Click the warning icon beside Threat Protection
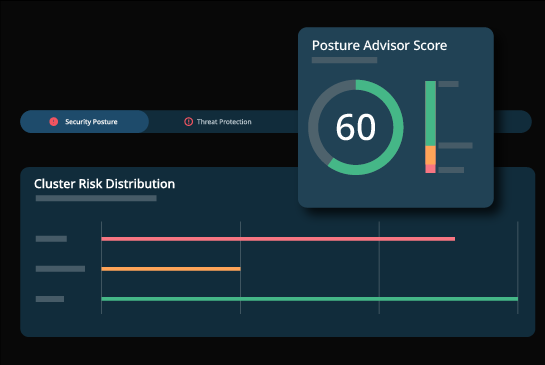This screenshot has width=545, height=365. (188, 122)
